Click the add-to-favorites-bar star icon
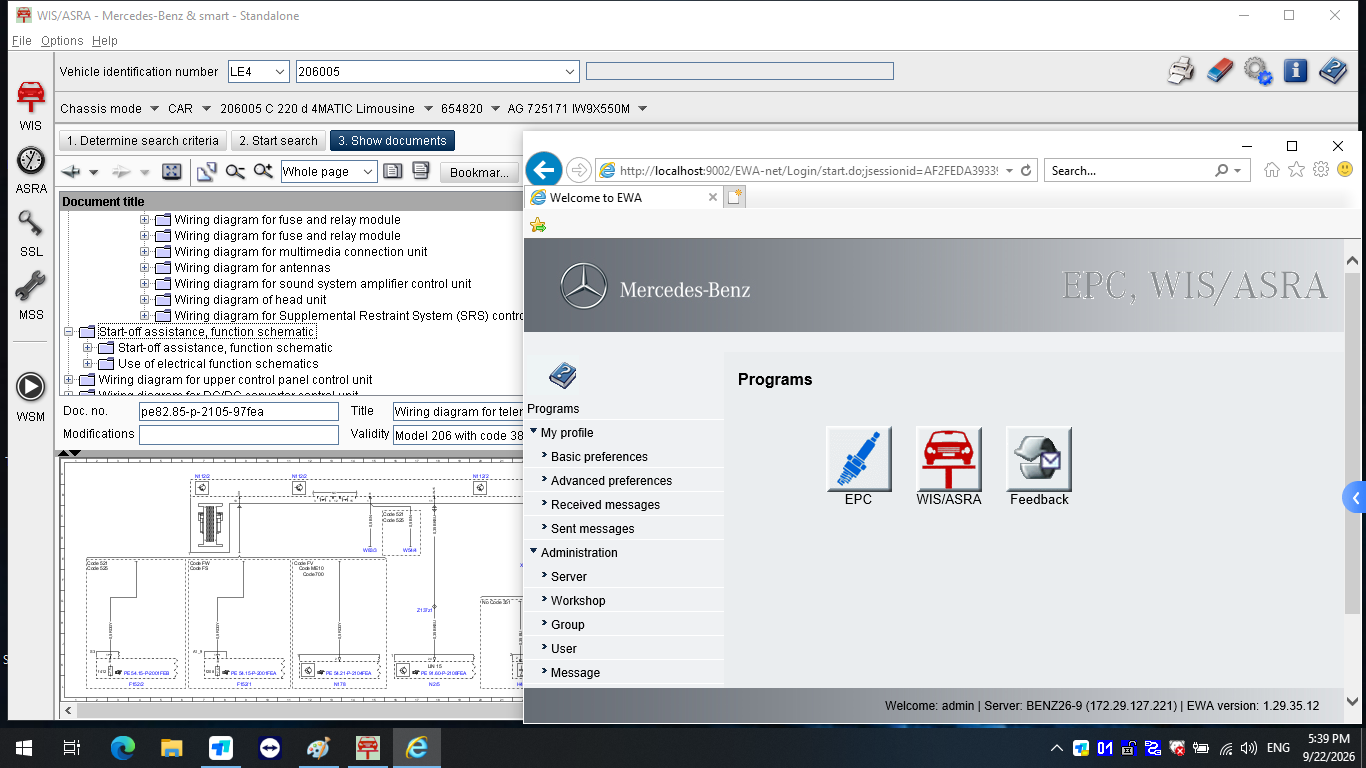This screenshot has height=768, width=1366. (538, 225)
